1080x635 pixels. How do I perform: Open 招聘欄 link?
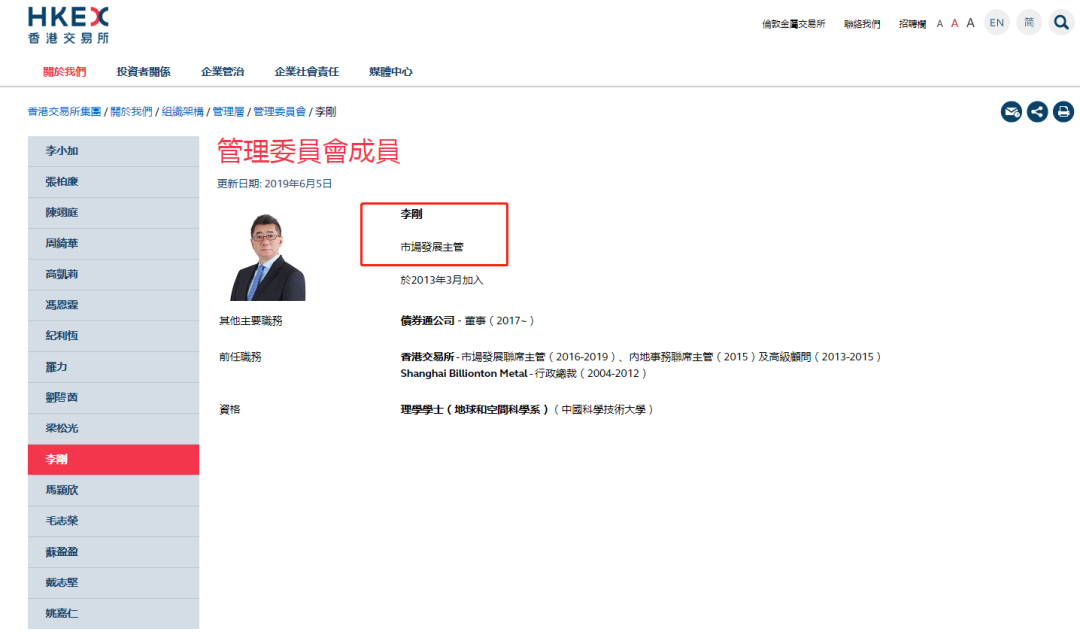(912, 24)
